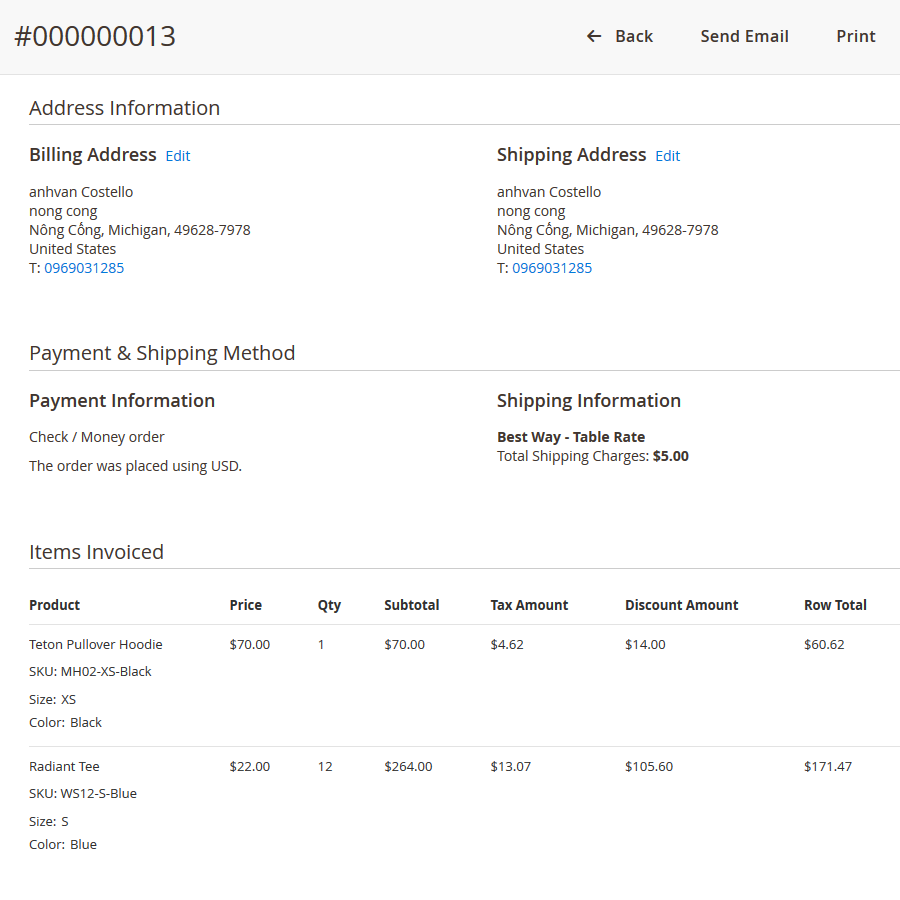Select the invoice number #000000013 heading
Image resolution: width=900 pixels, height=900 pixels.
95,37
